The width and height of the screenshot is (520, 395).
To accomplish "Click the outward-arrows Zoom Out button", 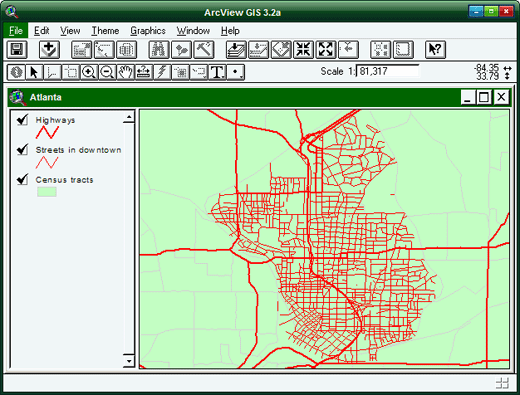I will [326, 50].
